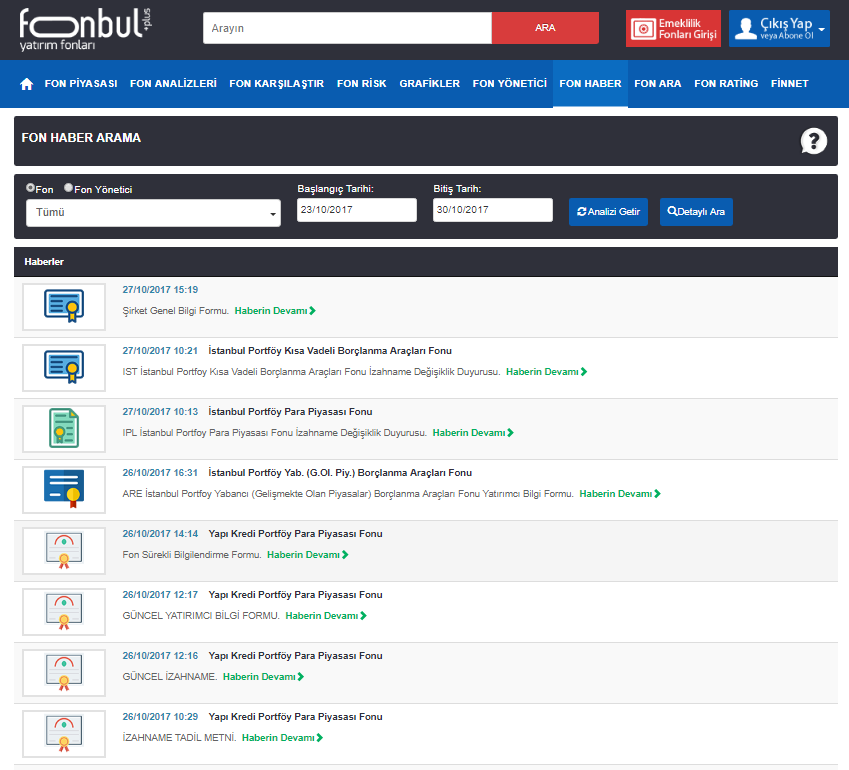
Task: Click the Başlangıç Tarihi date field
Action: coord(357,210)
